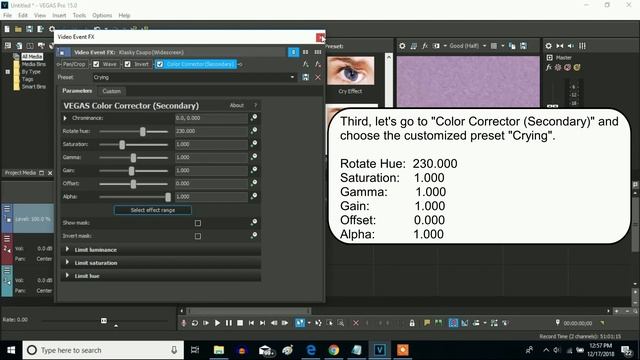This screenshot has width=640, height=360.
Task: Click the Rotate hue slider handle
Action: [x=142, y=131]
